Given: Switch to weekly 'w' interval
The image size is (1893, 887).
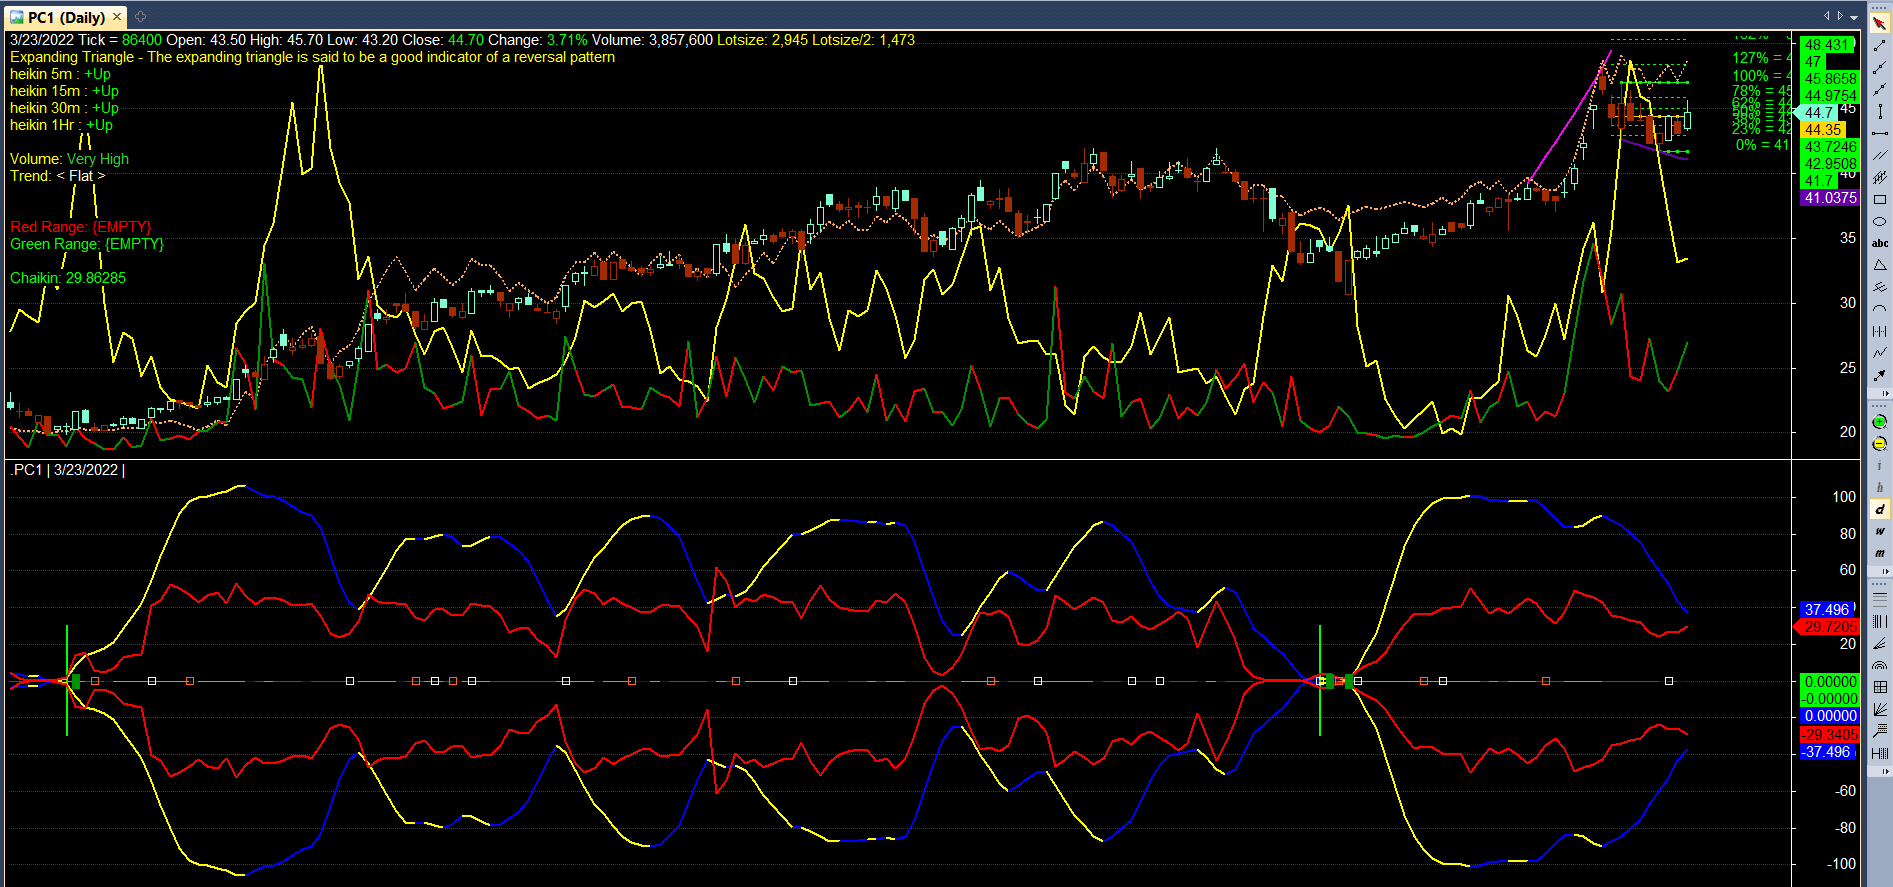Looking at the screenshot, I should click(1880, 531).
